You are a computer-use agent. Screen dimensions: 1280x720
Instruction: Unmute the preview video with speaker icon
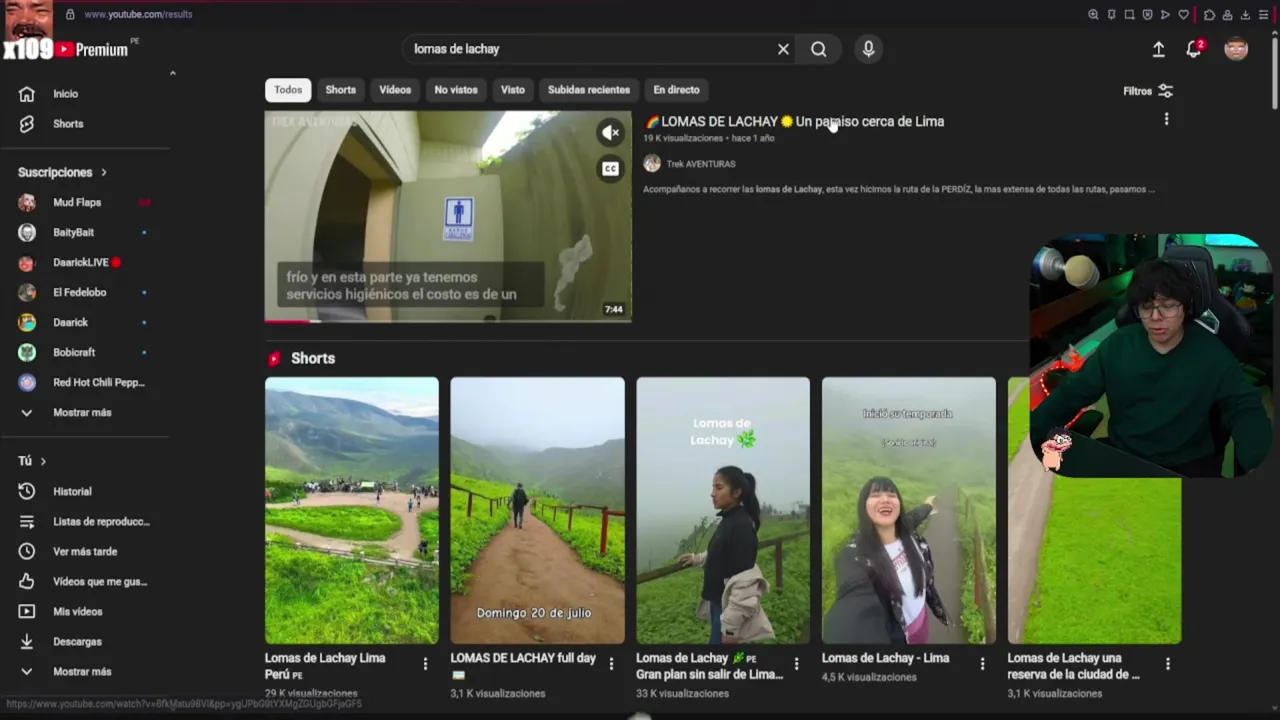610,132
